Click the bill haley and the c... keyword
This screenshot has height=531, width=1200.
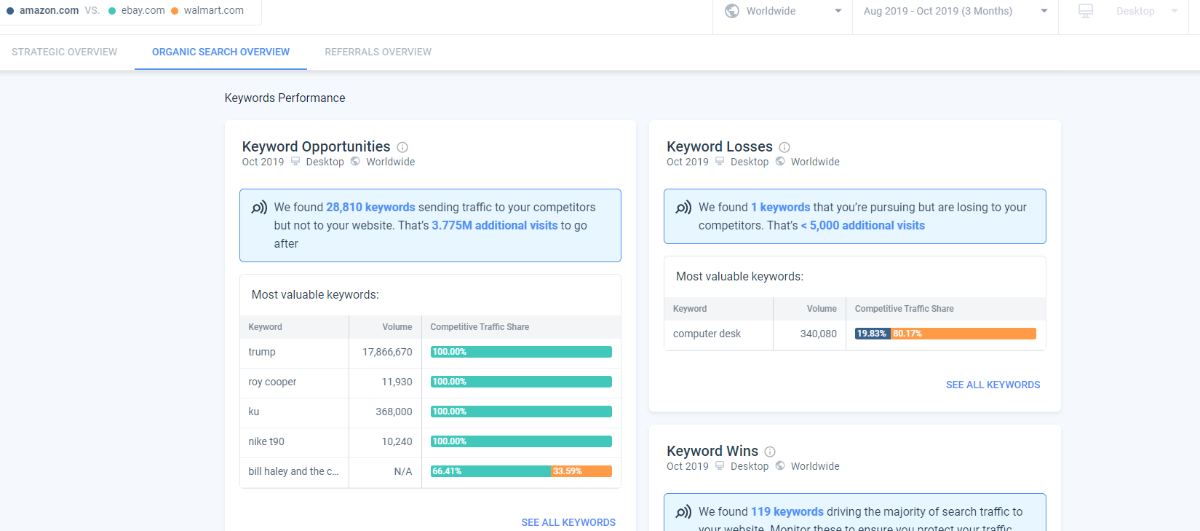pos(294,471)
